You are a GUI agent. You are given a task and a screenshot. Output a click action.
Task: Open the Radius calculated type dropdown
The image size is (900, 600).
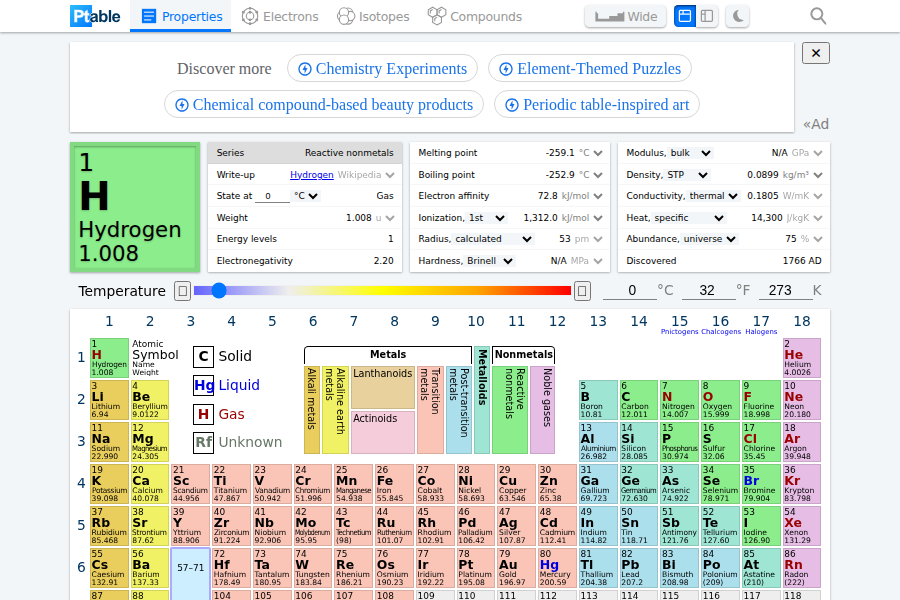494,239
